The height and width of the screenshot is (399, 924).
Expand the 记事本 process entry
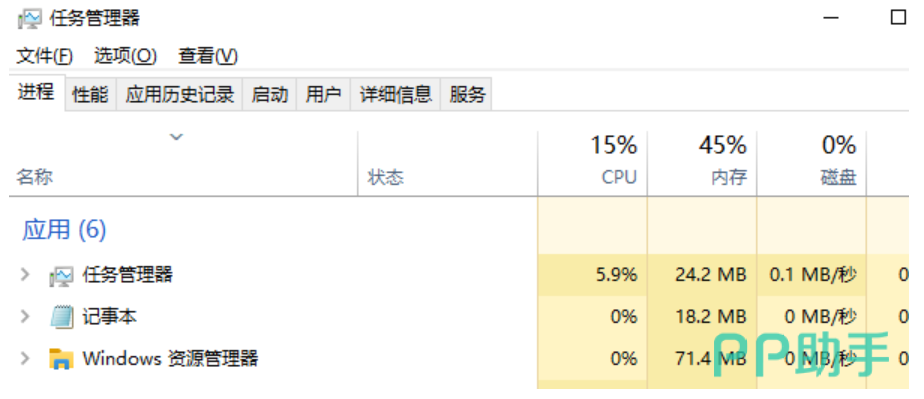point(25,316)
